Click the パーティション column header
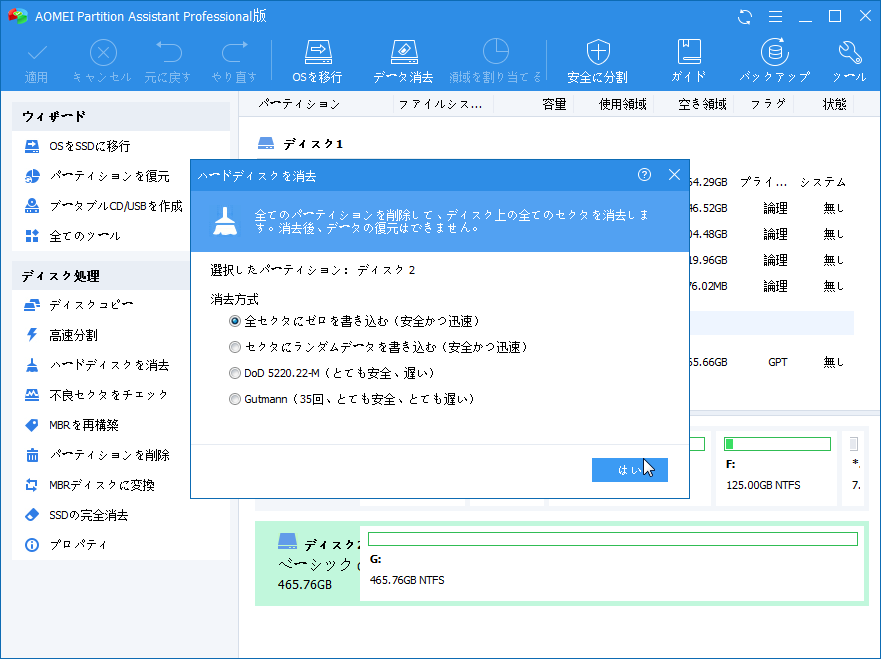881x659 pixels. tap(299, 104)
